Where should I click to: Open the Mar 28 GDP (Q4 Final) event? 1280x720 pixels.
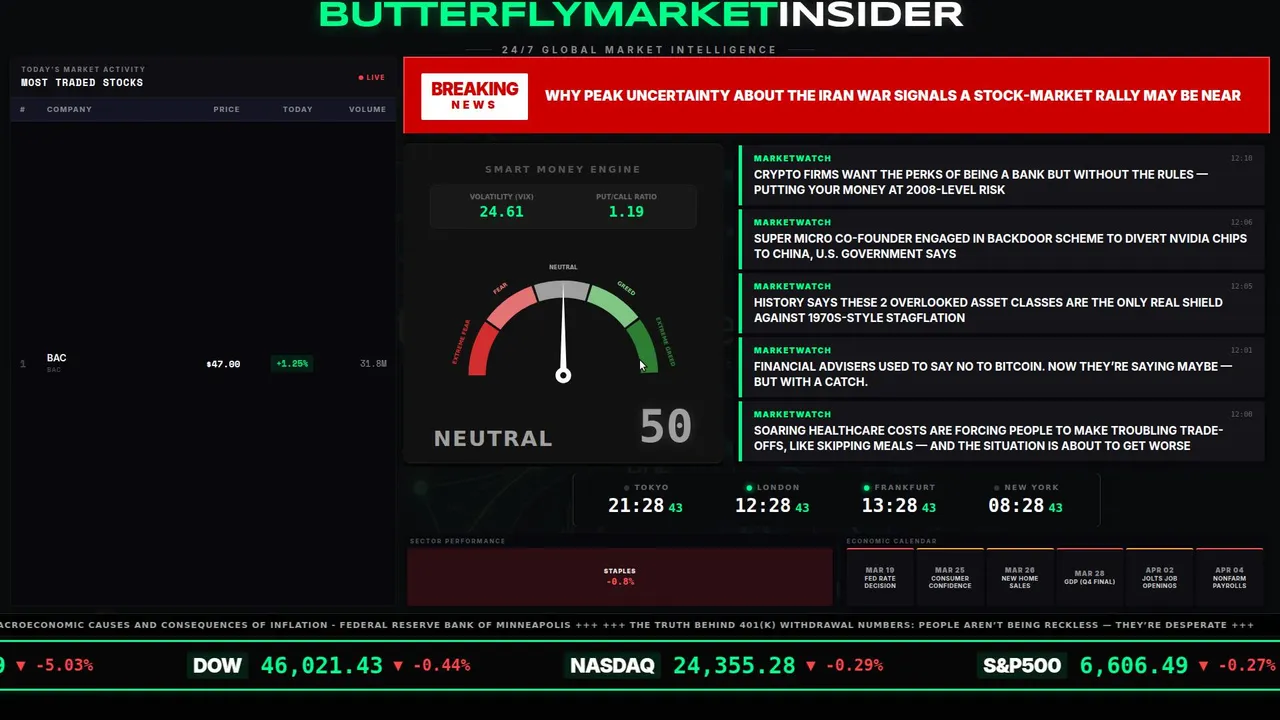(x=1090, y=577)
